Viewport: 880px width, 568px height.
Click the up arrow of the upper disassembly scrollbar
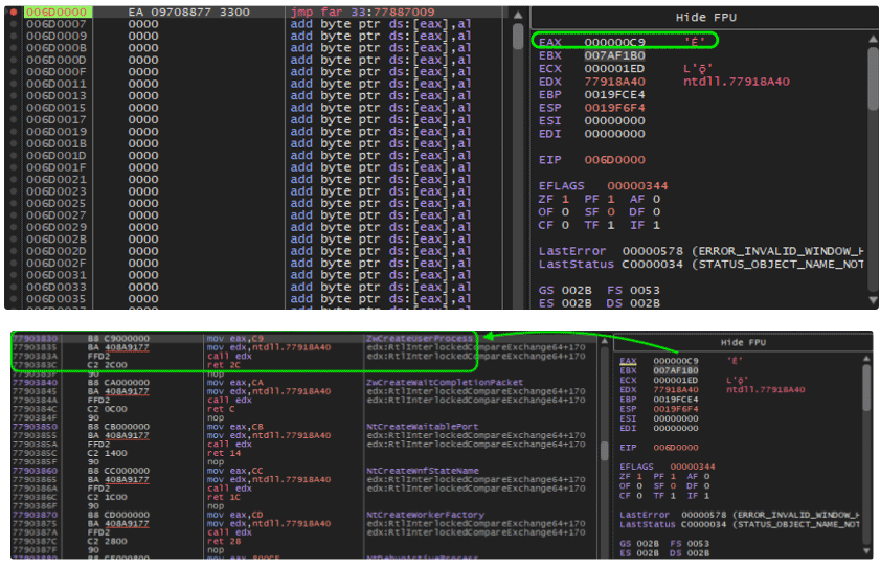pyautogui.click(x=517, y=16)
